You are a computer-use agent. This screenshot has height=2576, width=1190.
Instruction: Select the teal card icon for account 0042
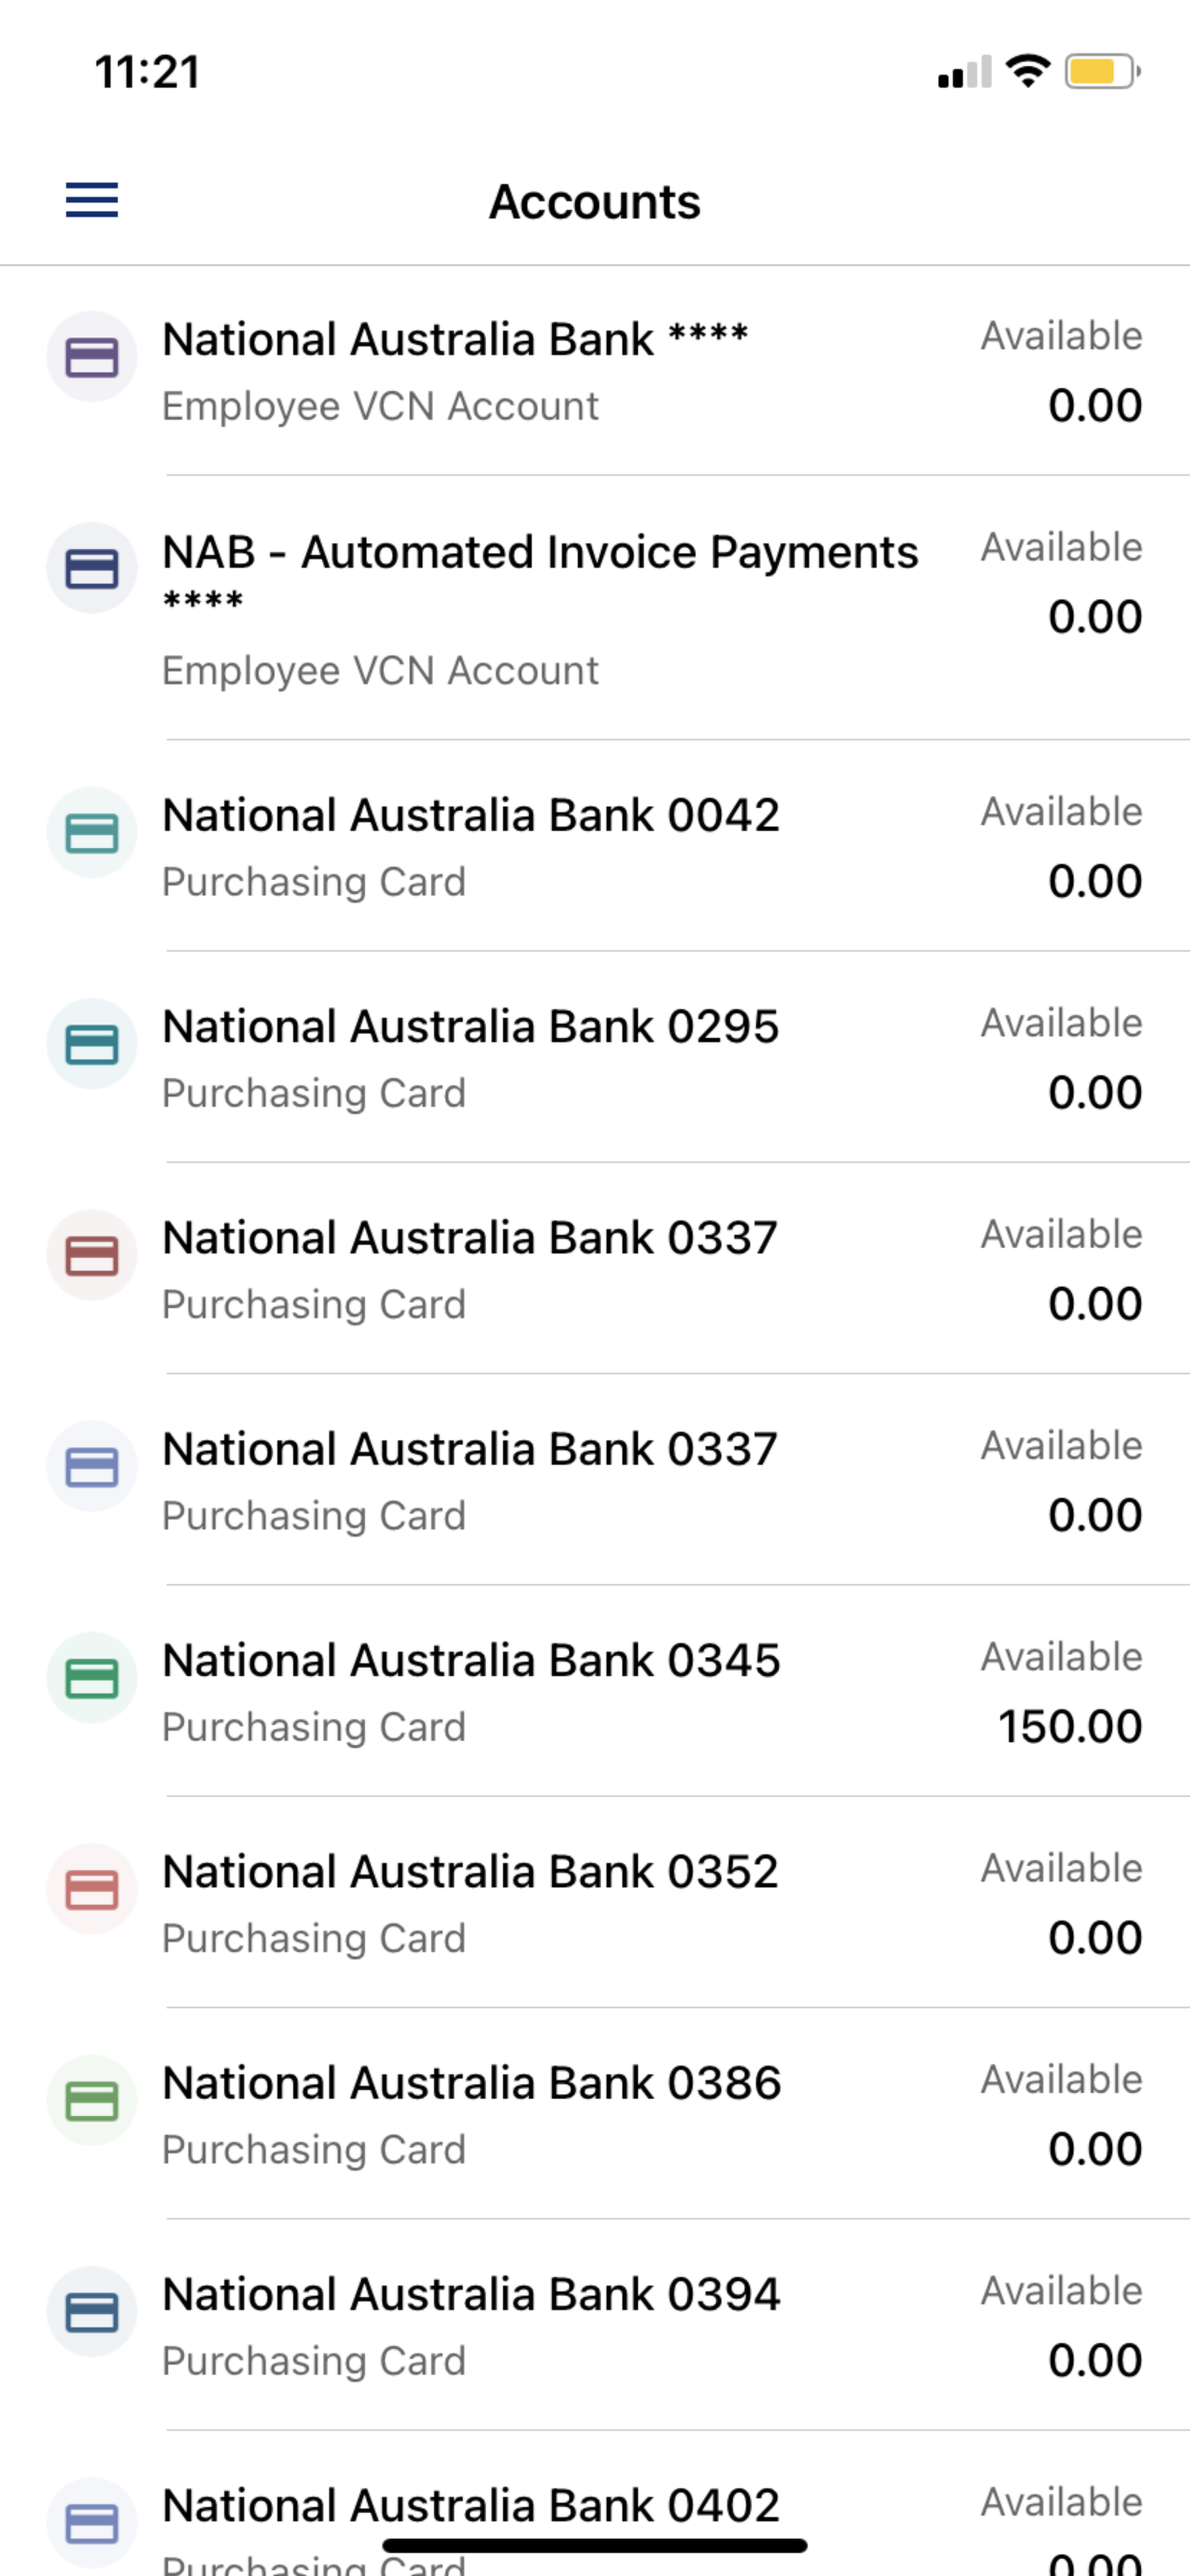coord(92,833)
